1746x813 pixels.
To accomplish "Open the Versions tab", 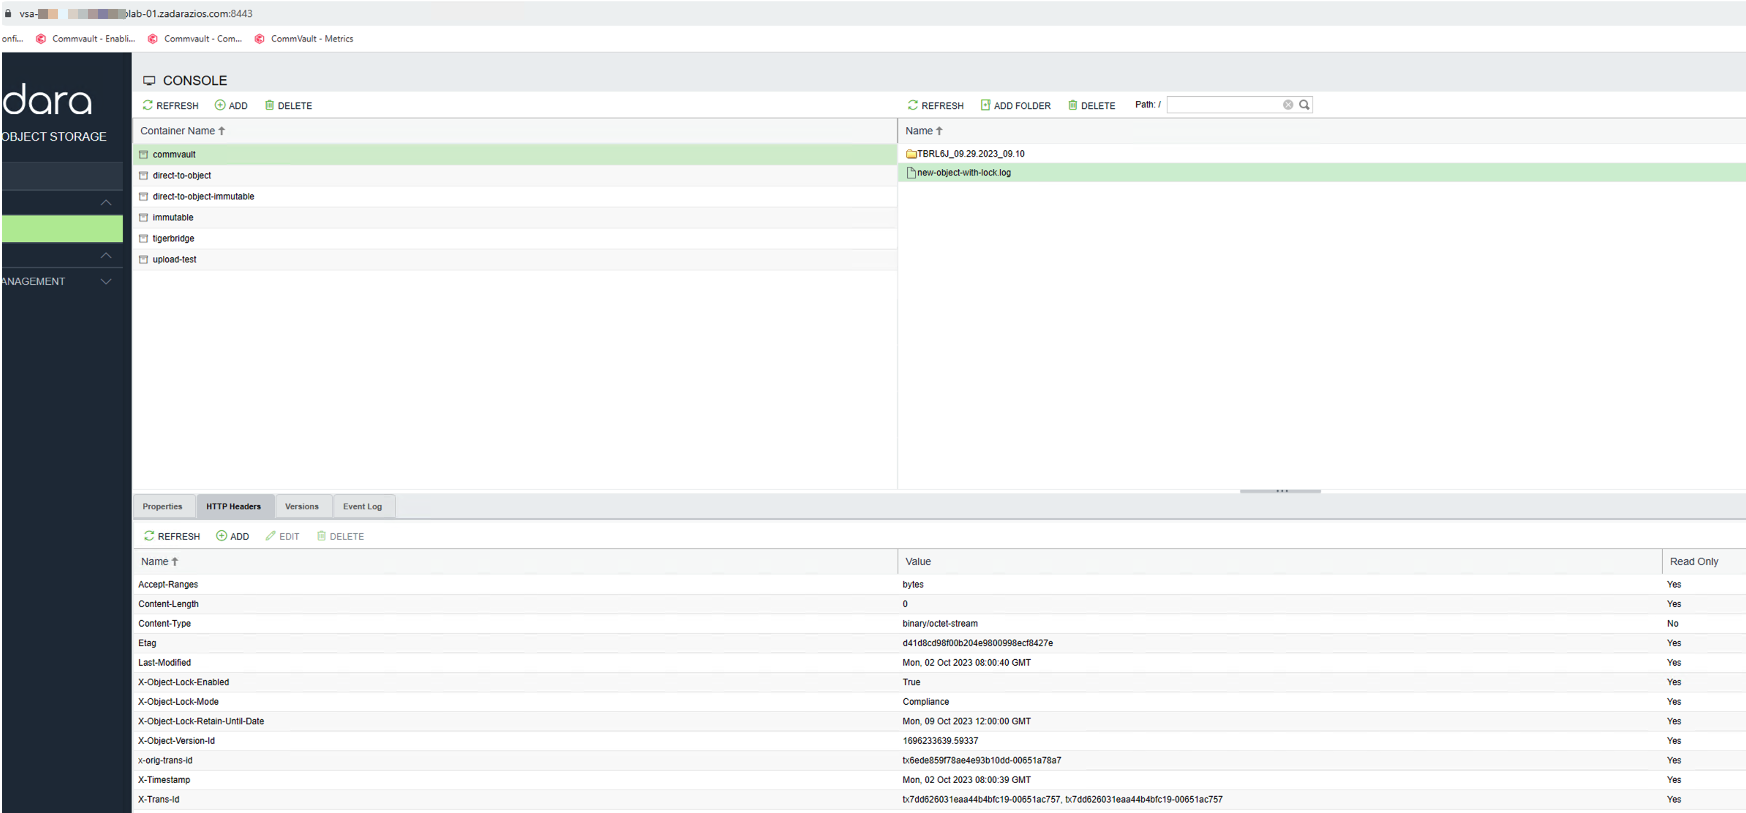I will click(301, 507).
